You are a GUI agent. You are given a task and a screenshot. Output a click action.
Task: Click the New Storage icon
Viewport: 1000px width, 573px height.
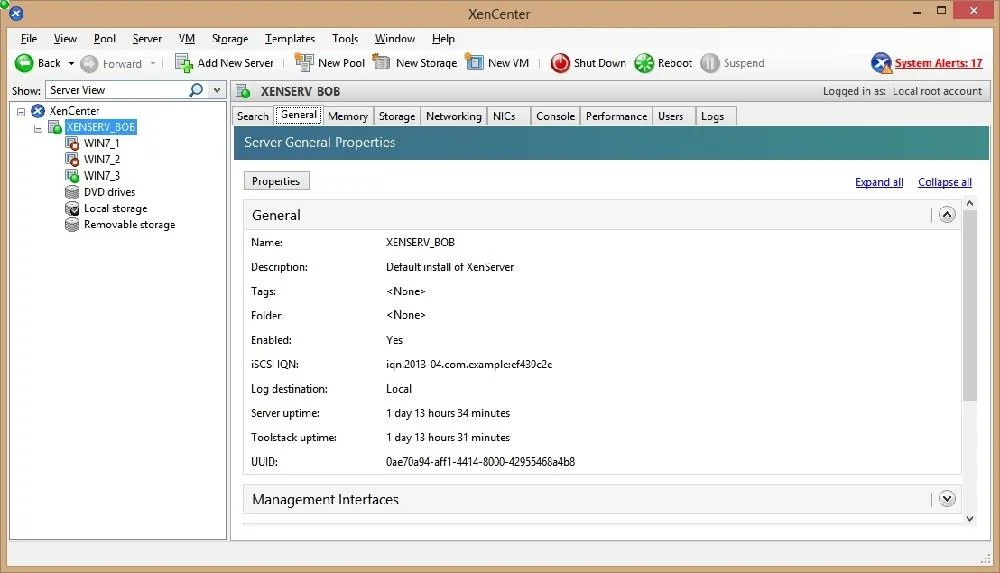point(381,62)
